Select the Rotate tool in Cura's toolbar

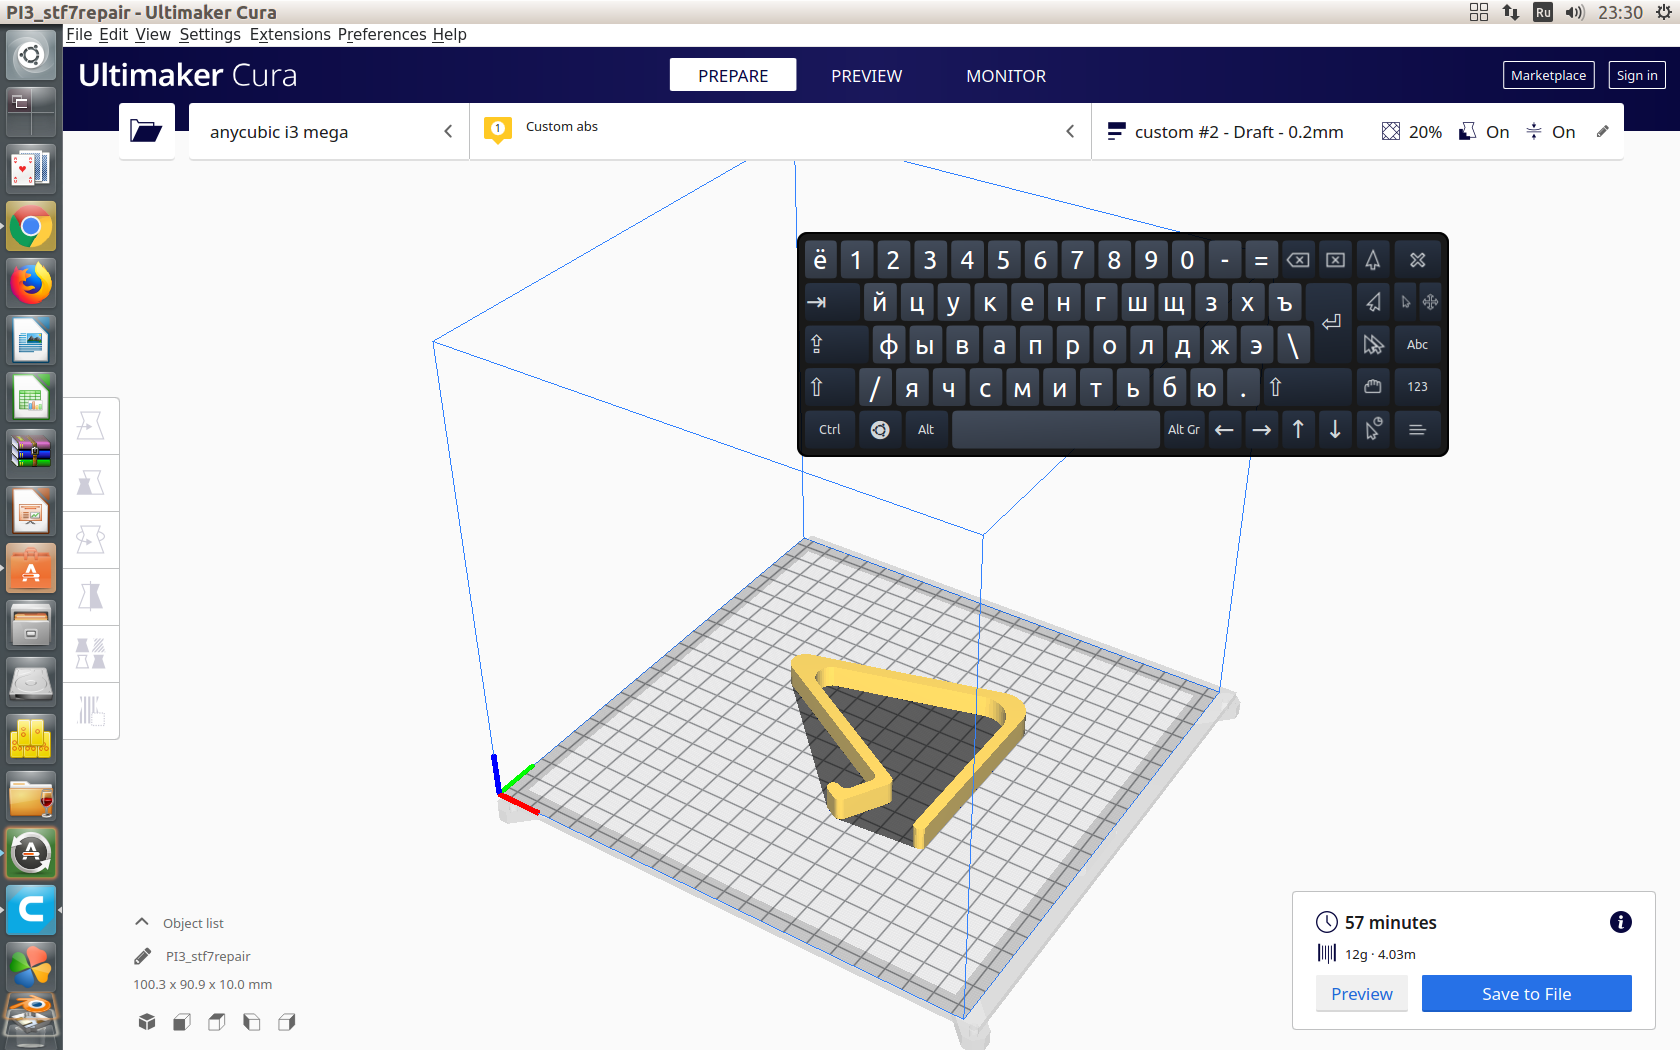pos(91,540)
